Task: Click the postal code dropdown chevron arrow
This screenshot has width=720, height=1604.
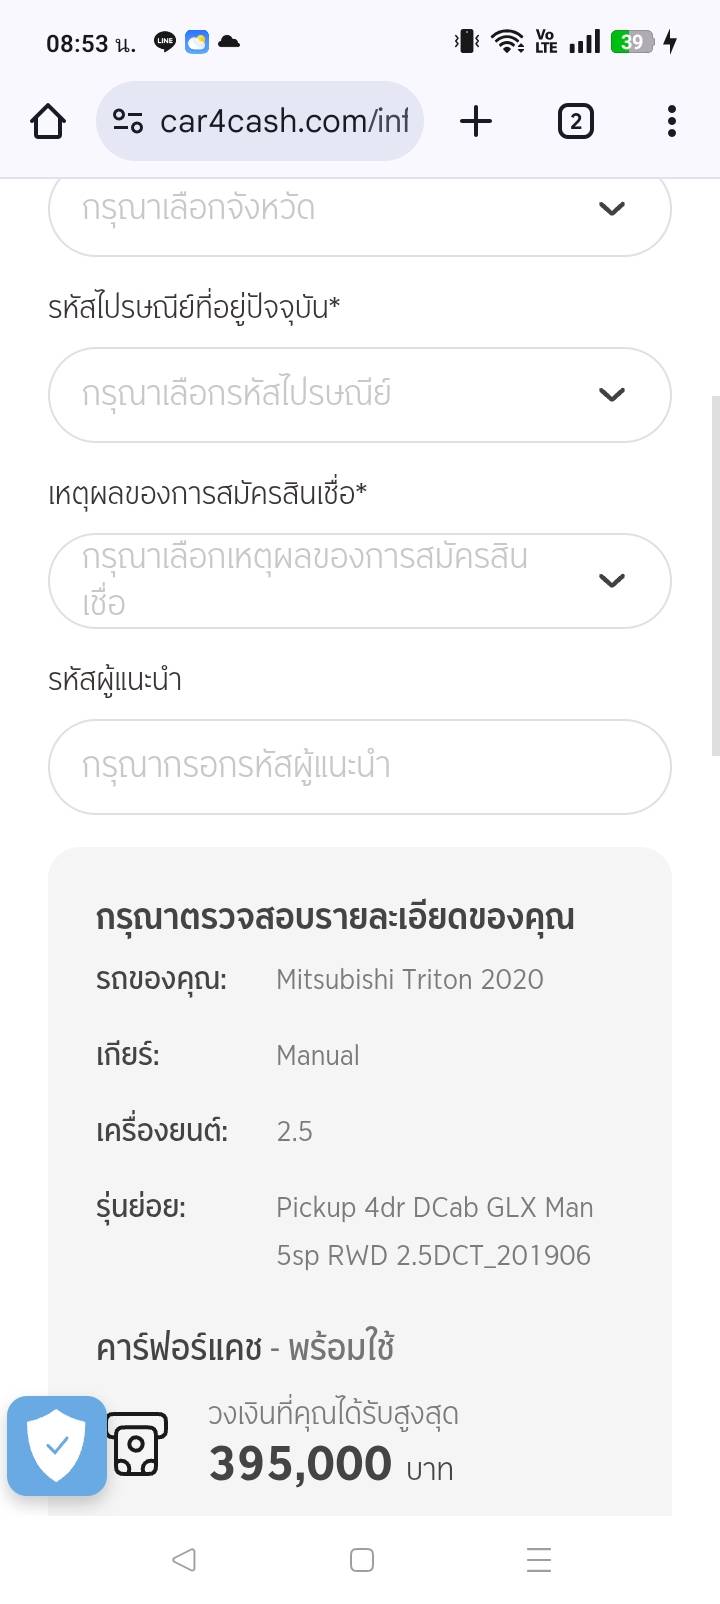Action: (x=611, y=395)
